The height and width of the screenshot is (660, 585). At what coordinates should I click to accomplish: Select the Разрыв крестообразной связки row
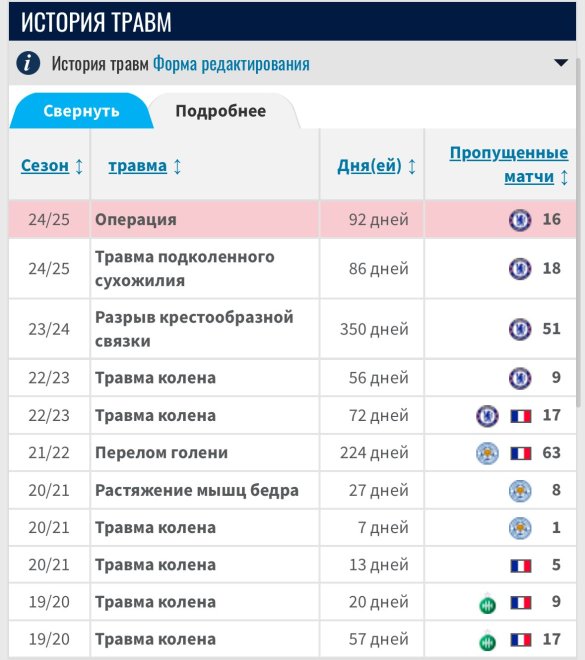point(292,329)
